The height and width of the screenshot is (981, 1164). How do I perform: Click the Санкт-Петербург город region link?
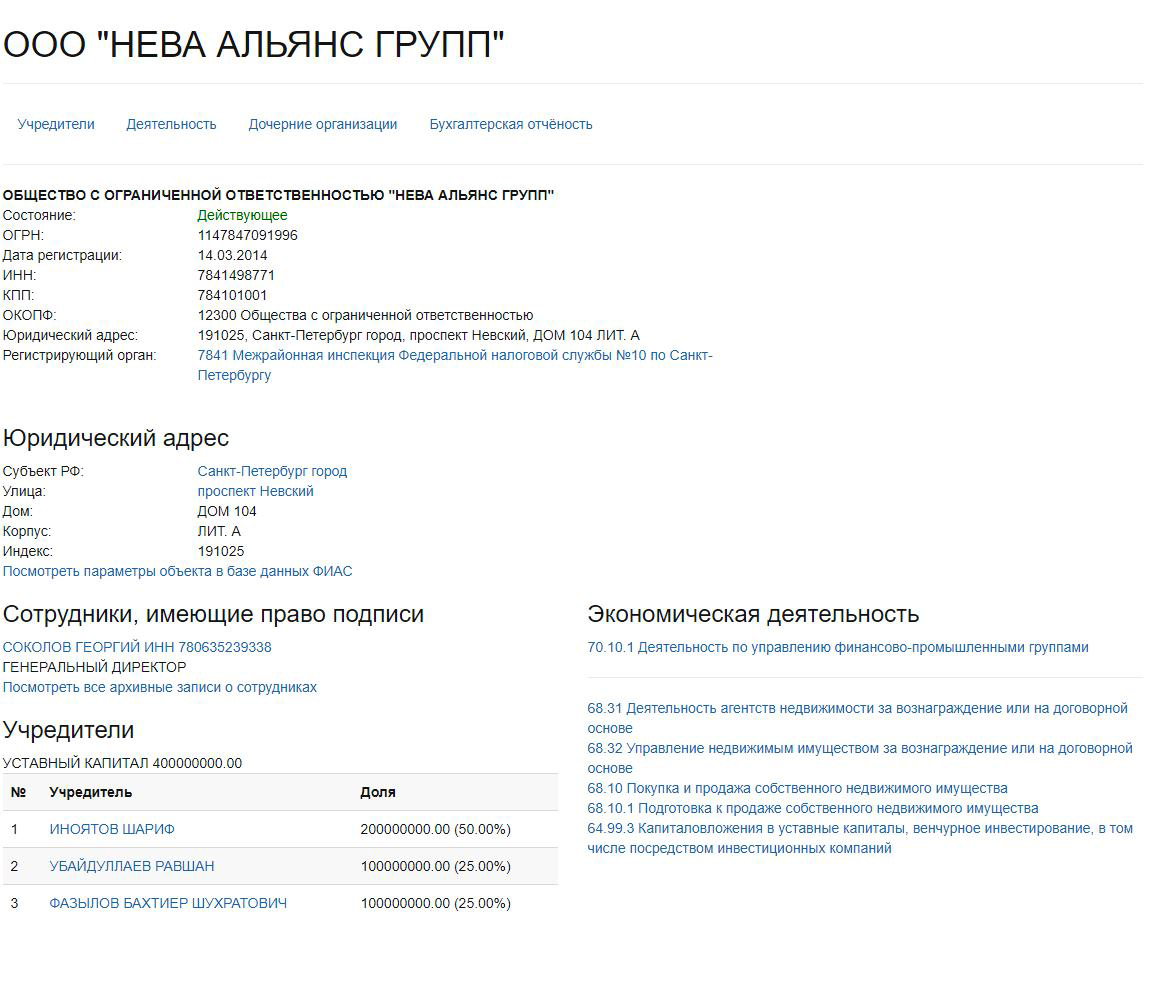coord(272,471)
